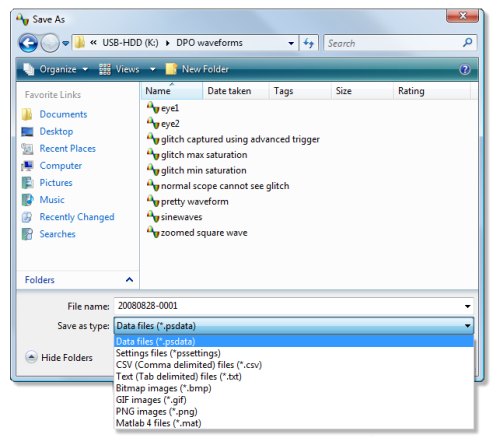Expand the address bar path dropdown
The height and width of the screenshot is (445, 500).
click(x=291, y=43)
